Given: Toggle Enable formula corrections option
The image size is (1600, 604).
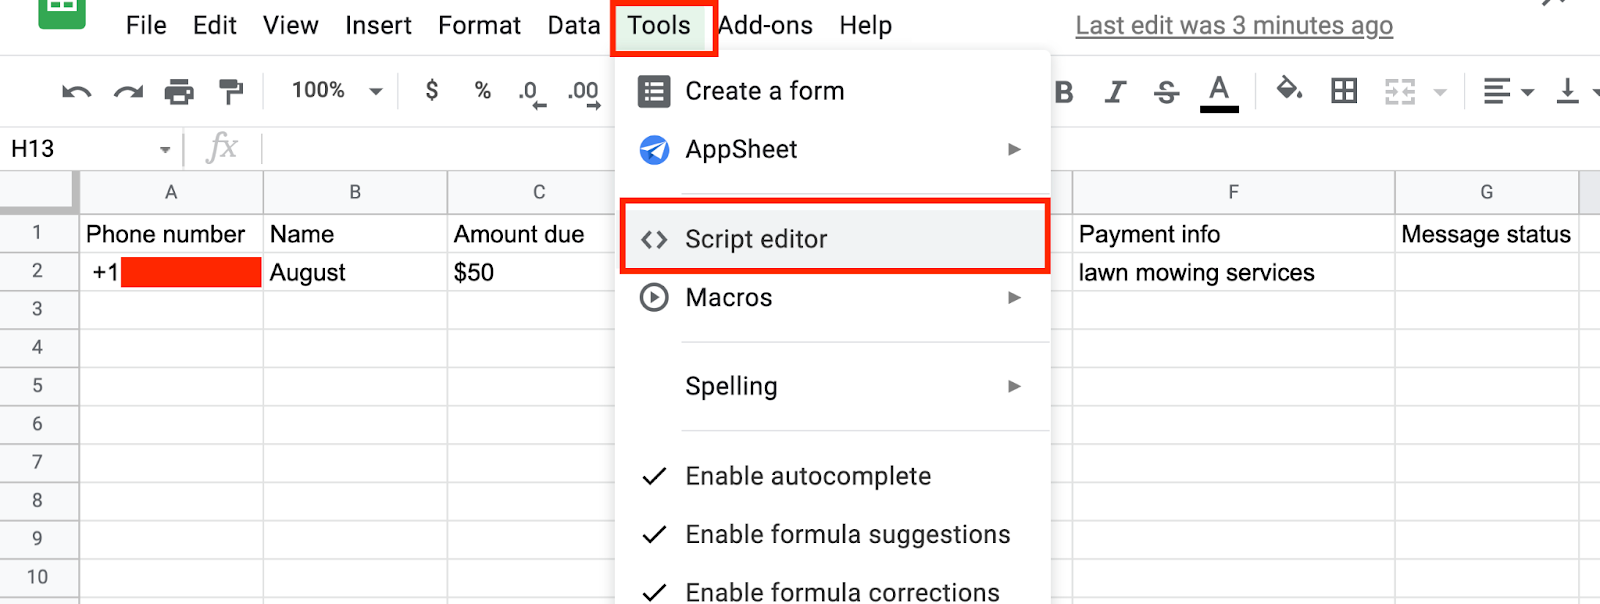Looking at the screenshot, I should click(x=841, y=591).
